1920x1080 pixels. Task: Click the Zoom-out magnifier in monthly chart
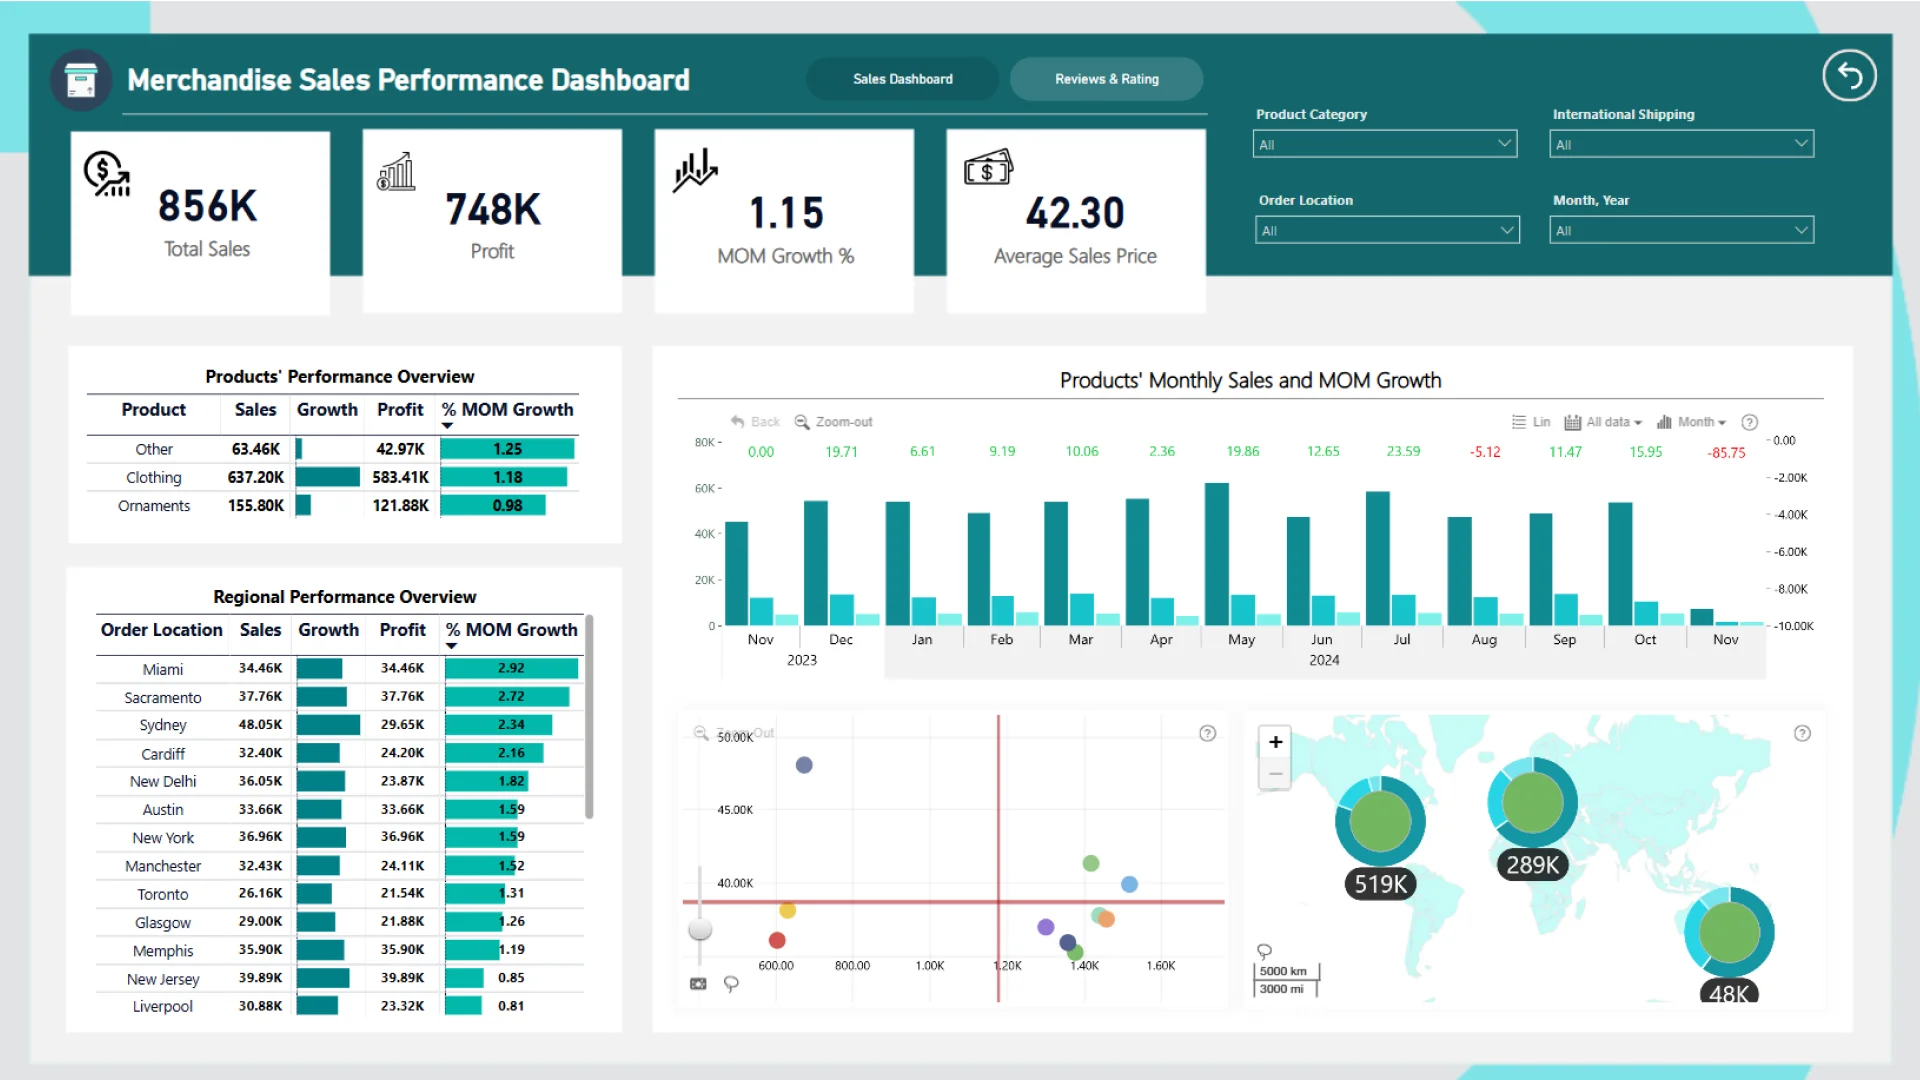(802, 422)
